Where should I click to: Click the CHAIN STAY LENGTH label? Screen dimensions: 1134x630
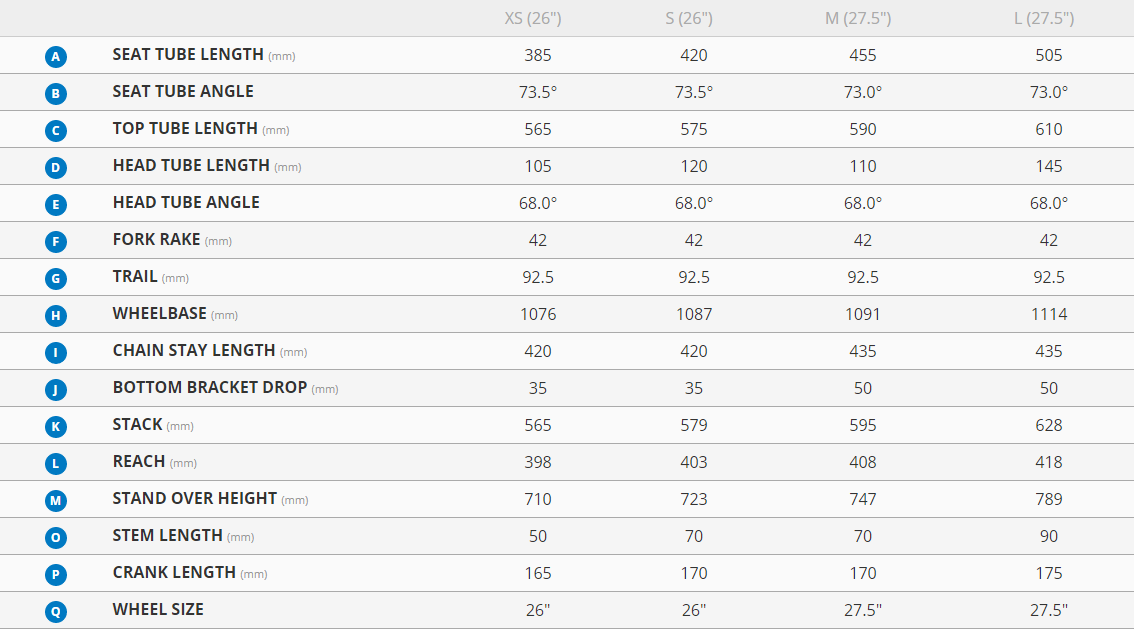[194, 350]
